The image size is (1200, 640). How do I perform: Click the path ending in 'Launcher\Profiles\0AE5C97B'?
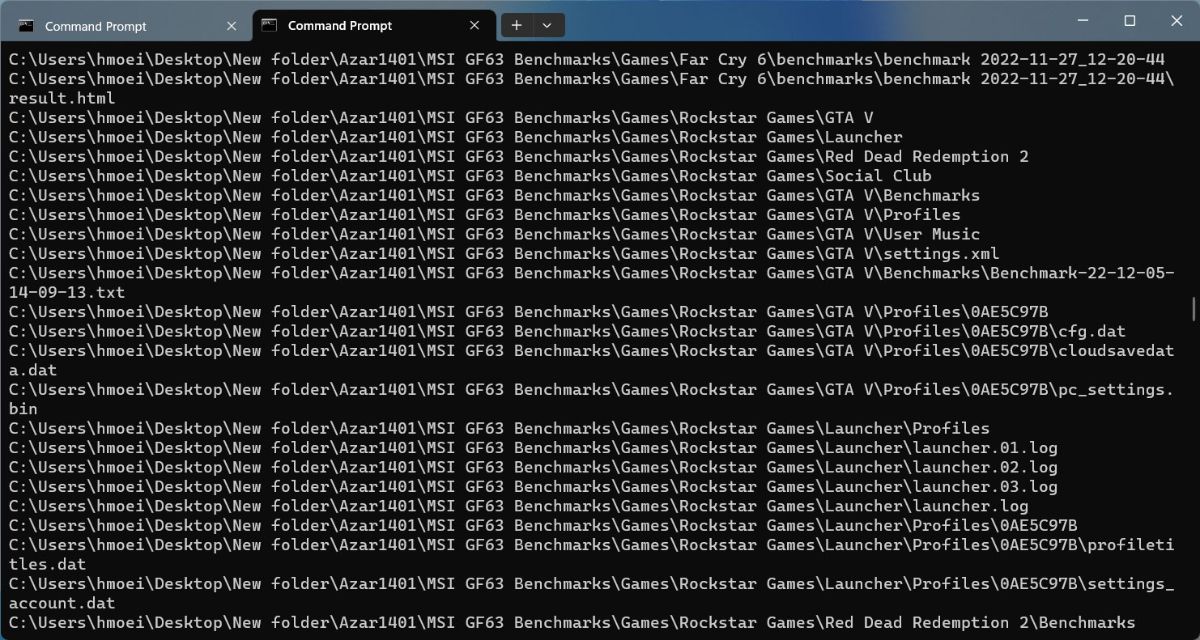click(x=543, y=525)
